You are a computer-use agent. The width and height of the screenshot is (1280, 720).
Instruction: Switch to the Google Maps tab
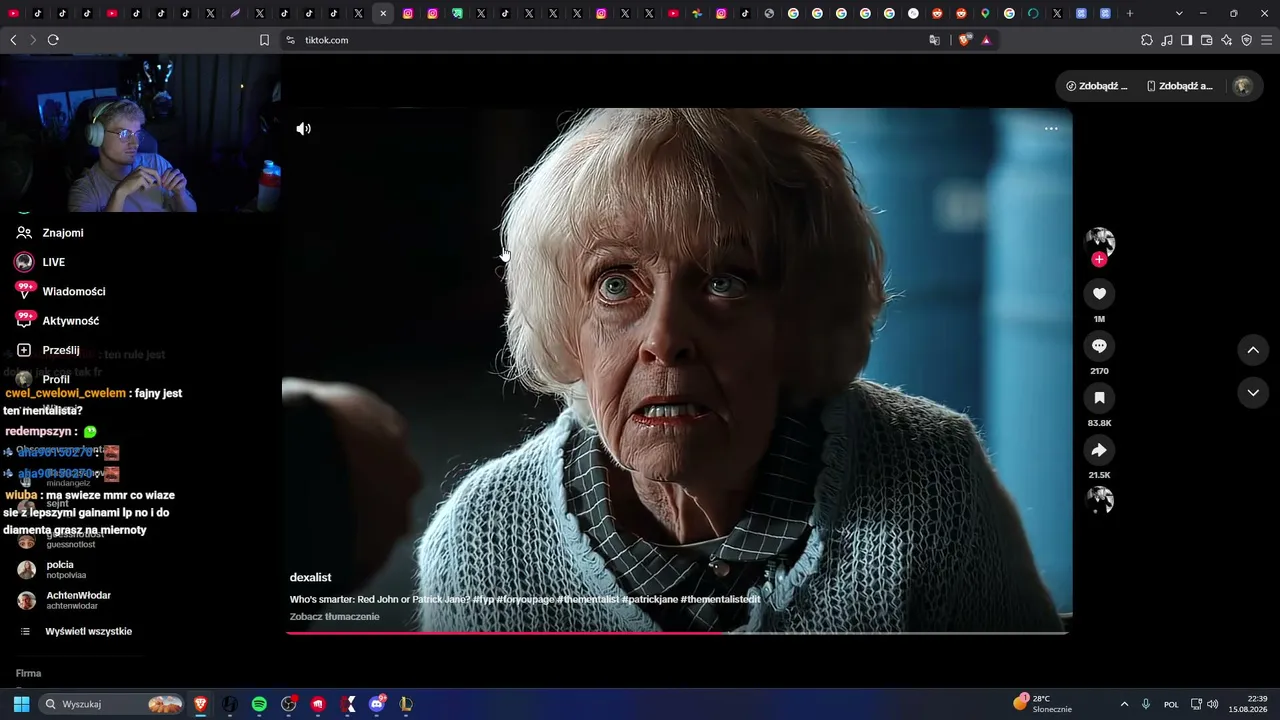click(985, 13)
